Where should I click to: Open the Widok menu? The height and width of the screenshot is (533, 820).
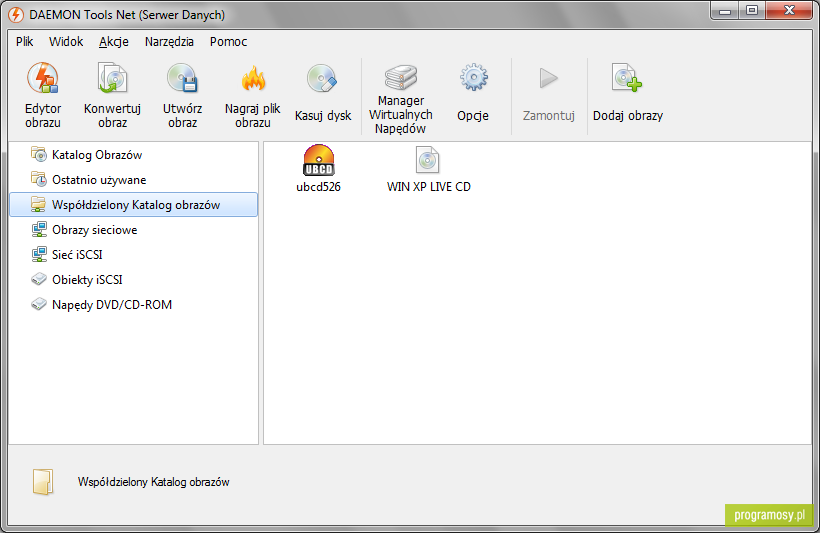[66, 41]
